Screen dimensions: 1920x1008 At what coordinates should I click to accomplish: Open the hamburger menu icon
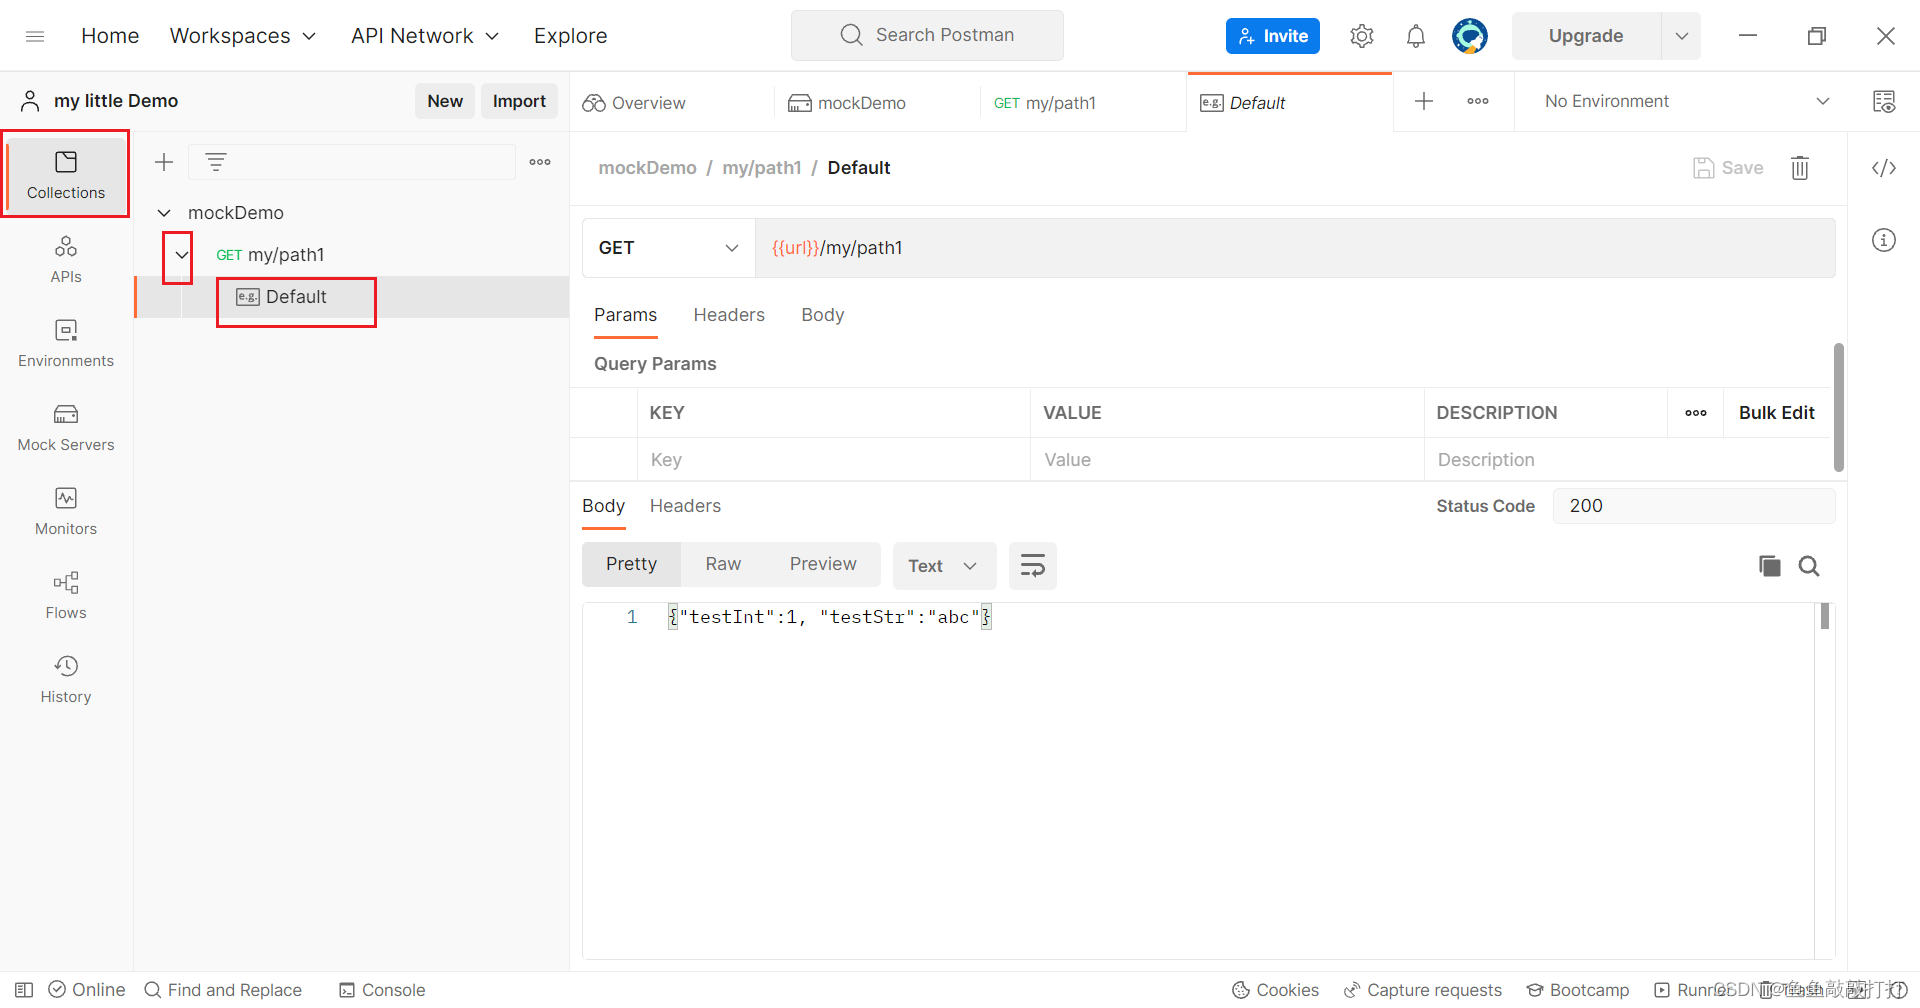[35, 36]
